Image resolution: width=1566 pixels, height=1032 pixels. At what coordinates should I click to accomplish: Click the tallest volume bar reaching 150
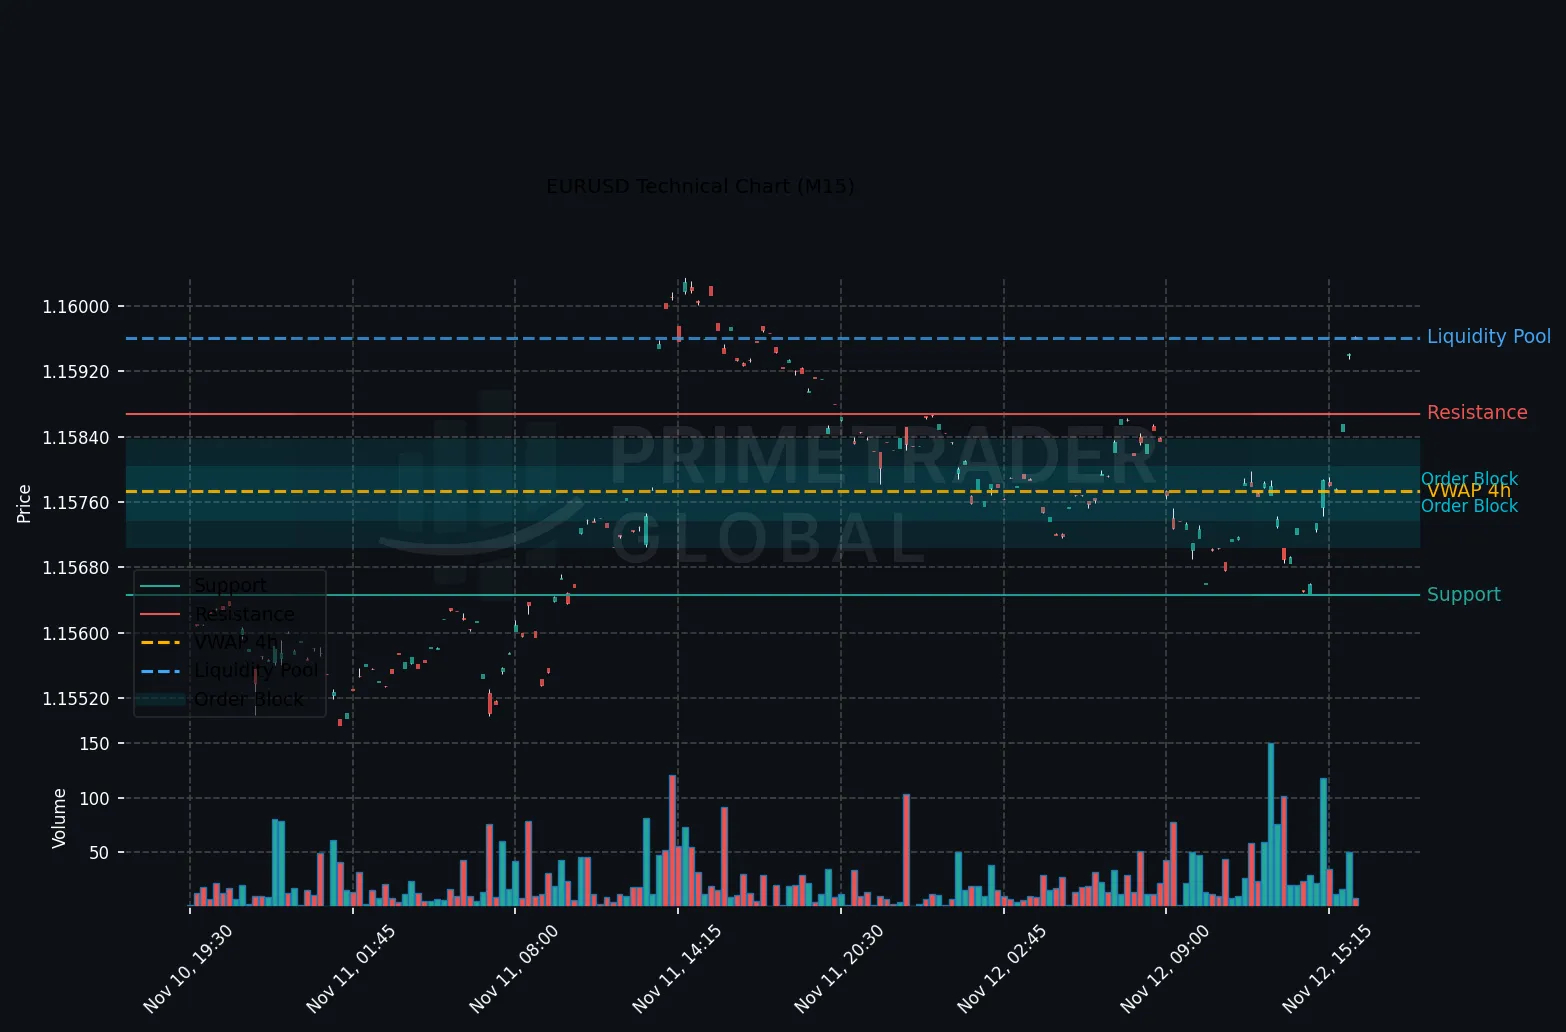(1271, 825)
